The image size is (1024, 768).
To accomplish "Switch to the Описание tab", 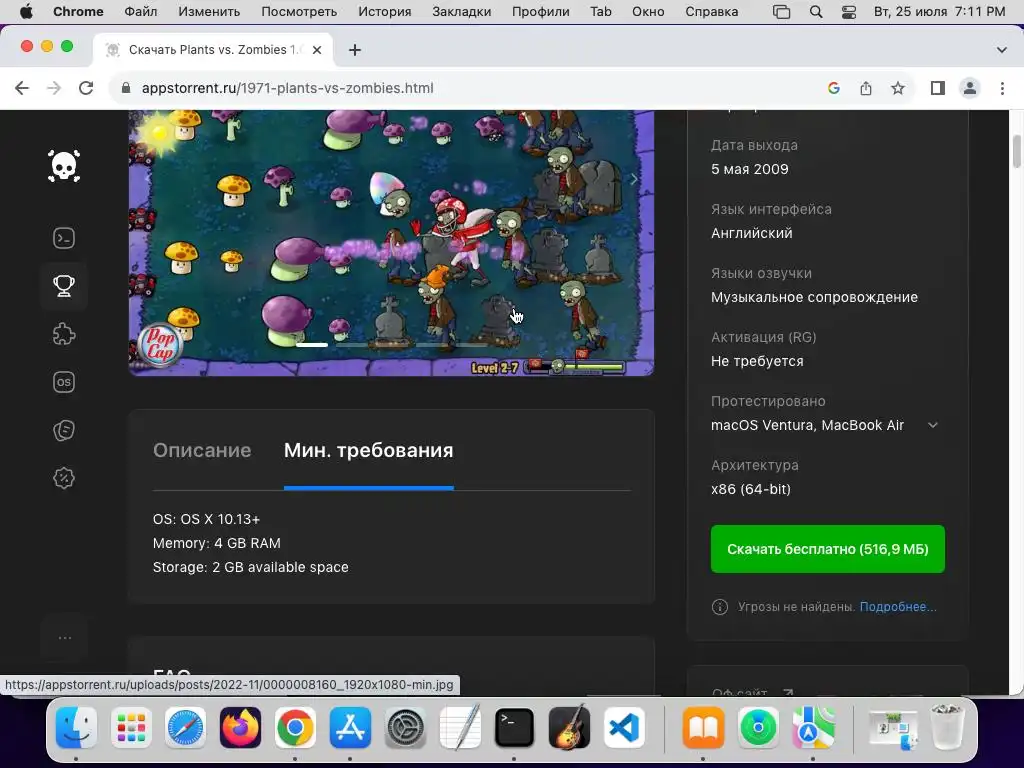I will tap(202, 451).
